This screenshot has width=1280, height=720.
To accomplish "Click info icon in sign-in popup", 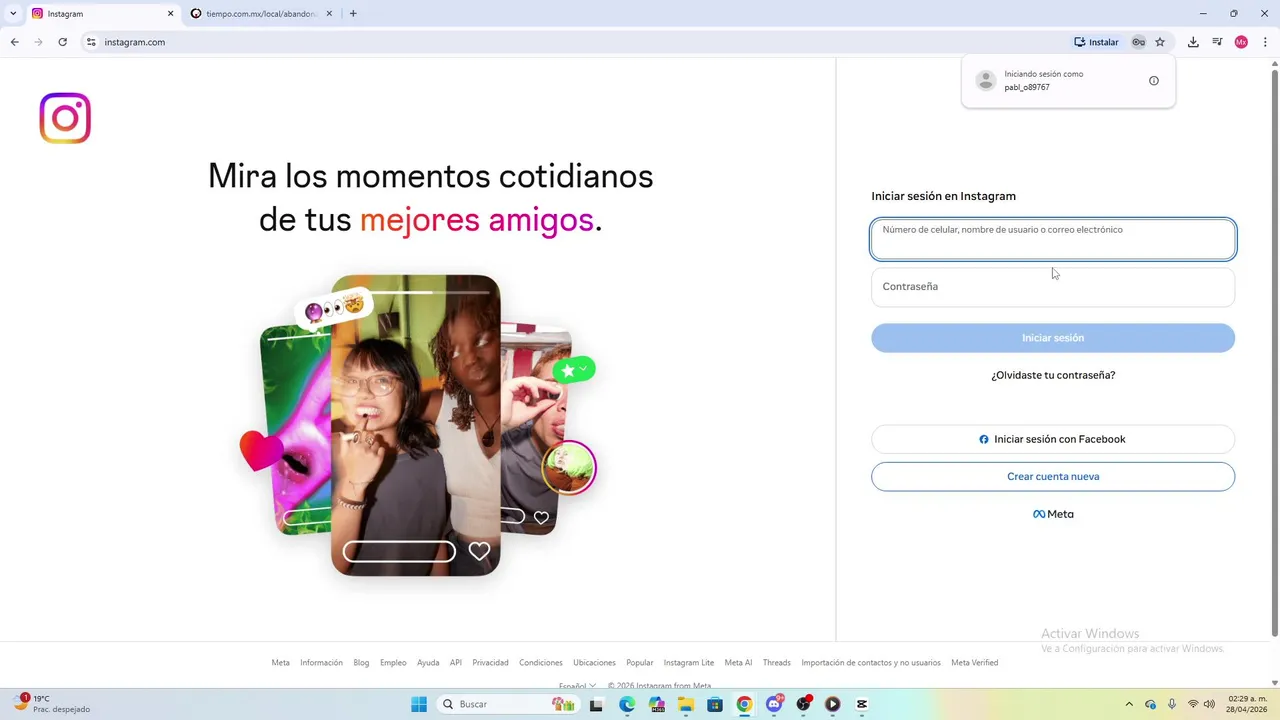I will point(1153,81).
